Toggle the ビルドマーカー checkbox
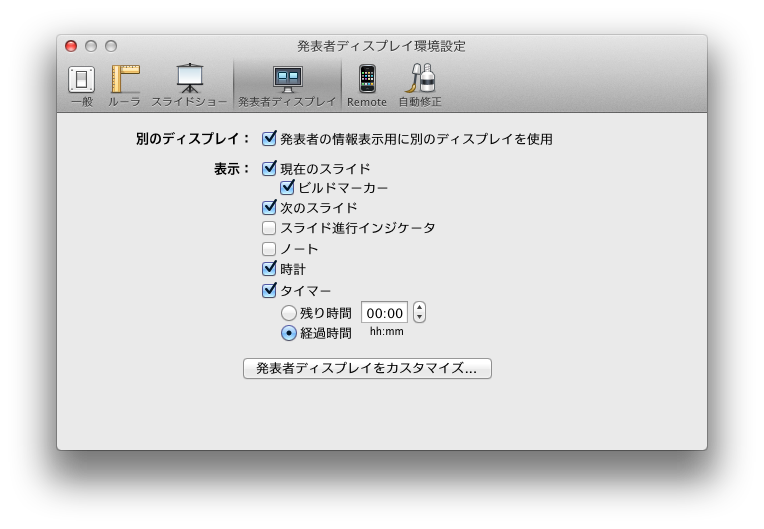The height and width of the screenshot is (529, 764). pyautogui.click(x=287, y=187)
